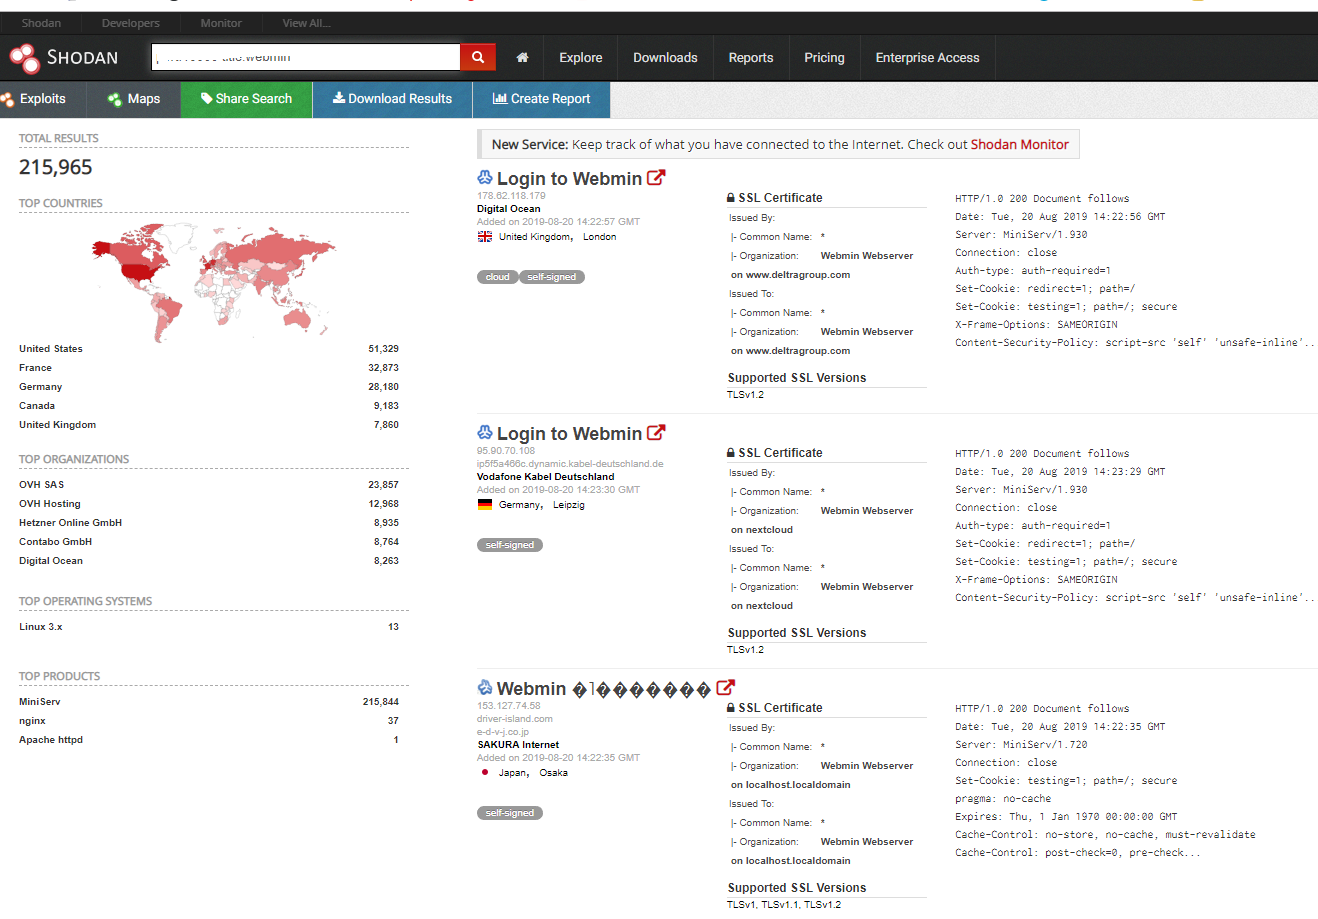Click the Japan flag icon
Viewport: 1318px width, 919px height.
(x=485, y=772)
